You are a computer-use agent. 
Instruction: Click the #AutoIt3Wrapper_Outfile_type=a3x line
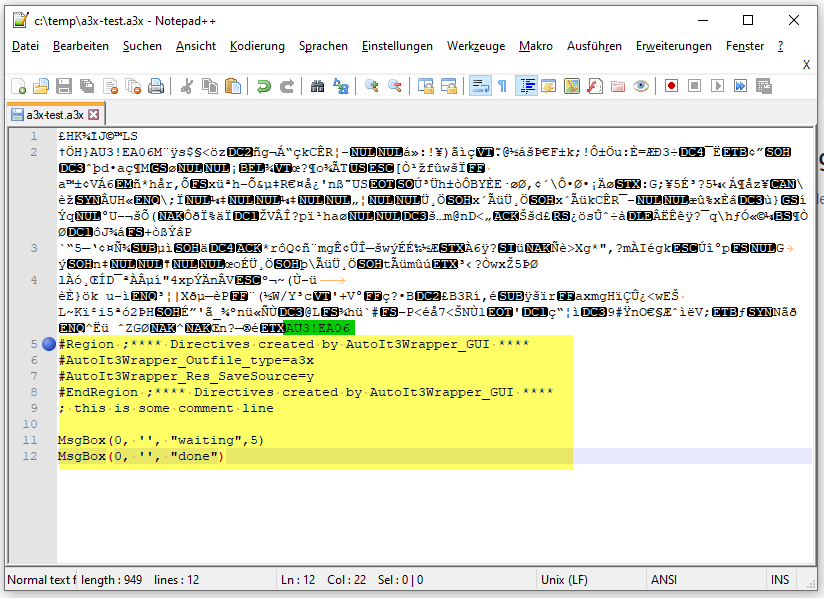click(x=186, y=360)
